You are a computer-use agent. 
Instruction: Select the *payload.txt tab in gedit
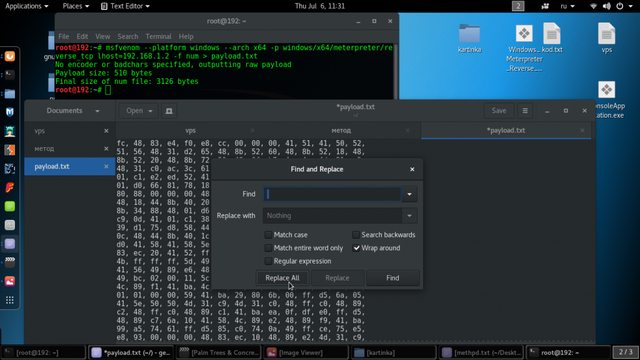[x=506, y=131]
